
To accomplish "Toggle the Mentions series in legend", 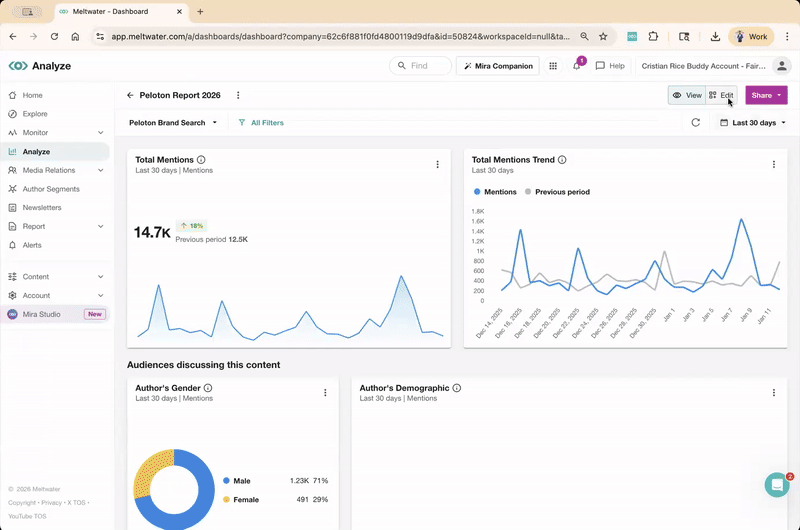I will click(495, 192).
